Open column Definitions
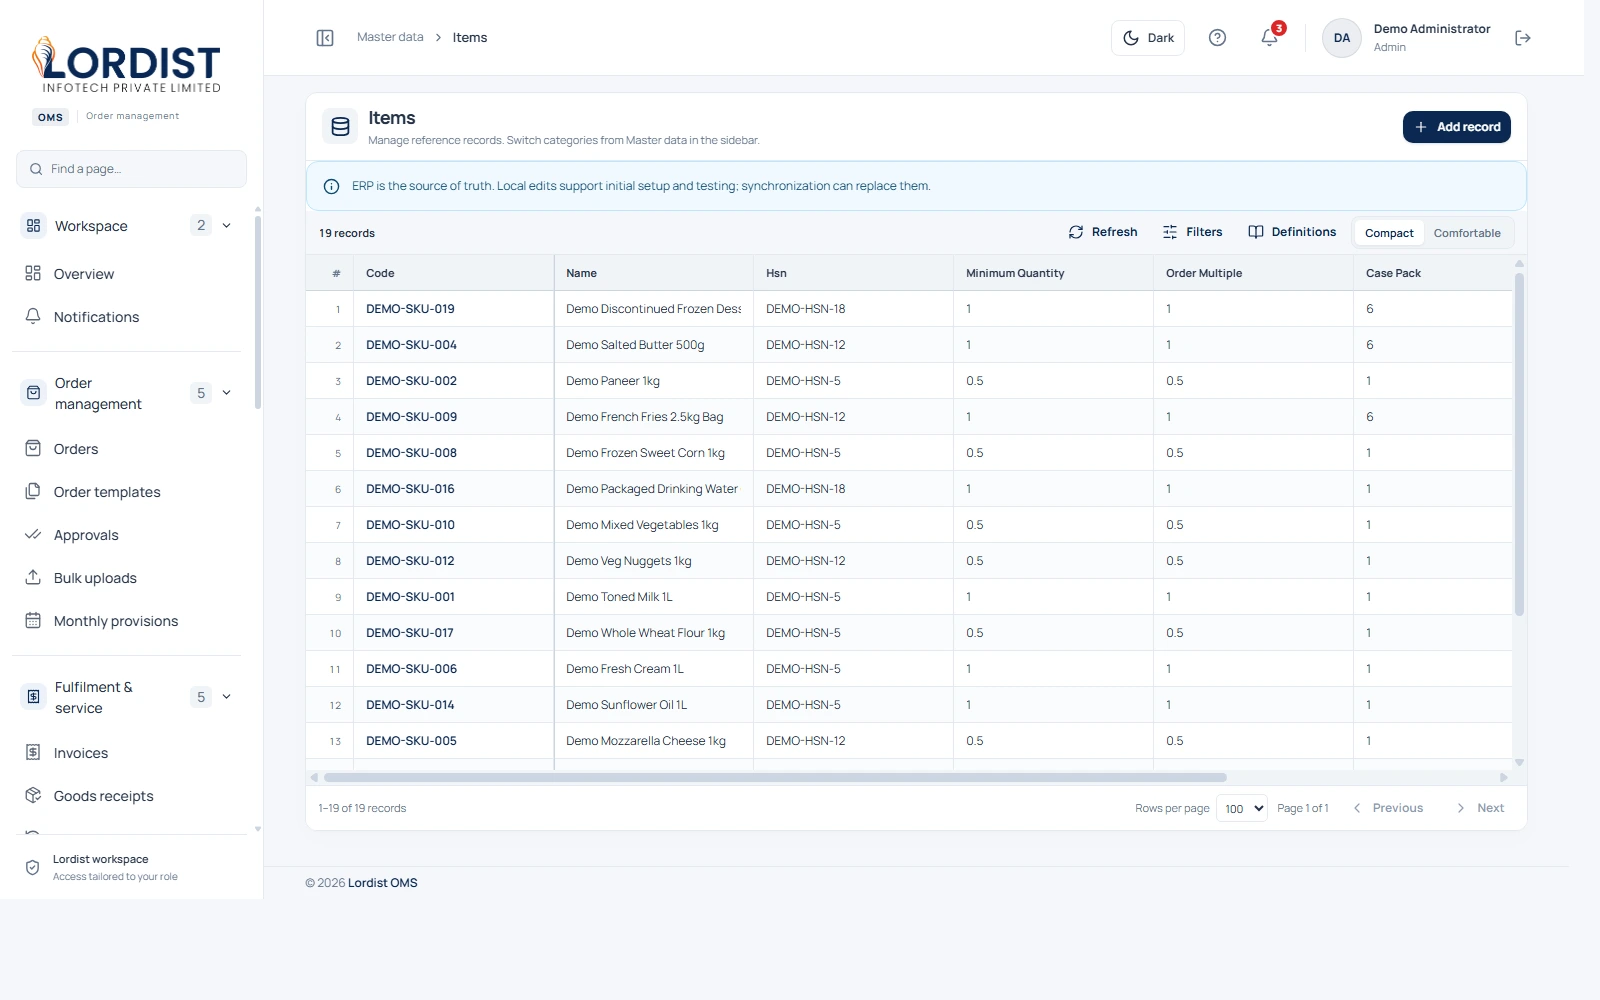This screenshot has width=1600, height=1000. (1292, 232)
